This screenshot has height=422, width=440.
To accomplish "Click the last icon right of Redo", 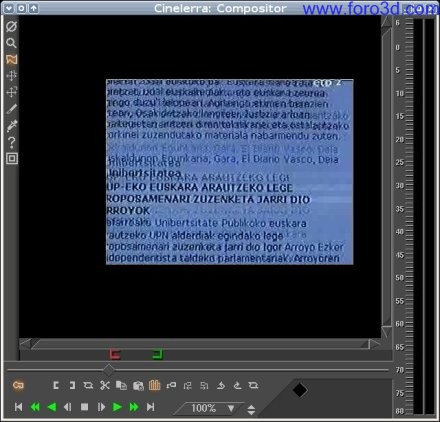I will [x=253, y=386].
